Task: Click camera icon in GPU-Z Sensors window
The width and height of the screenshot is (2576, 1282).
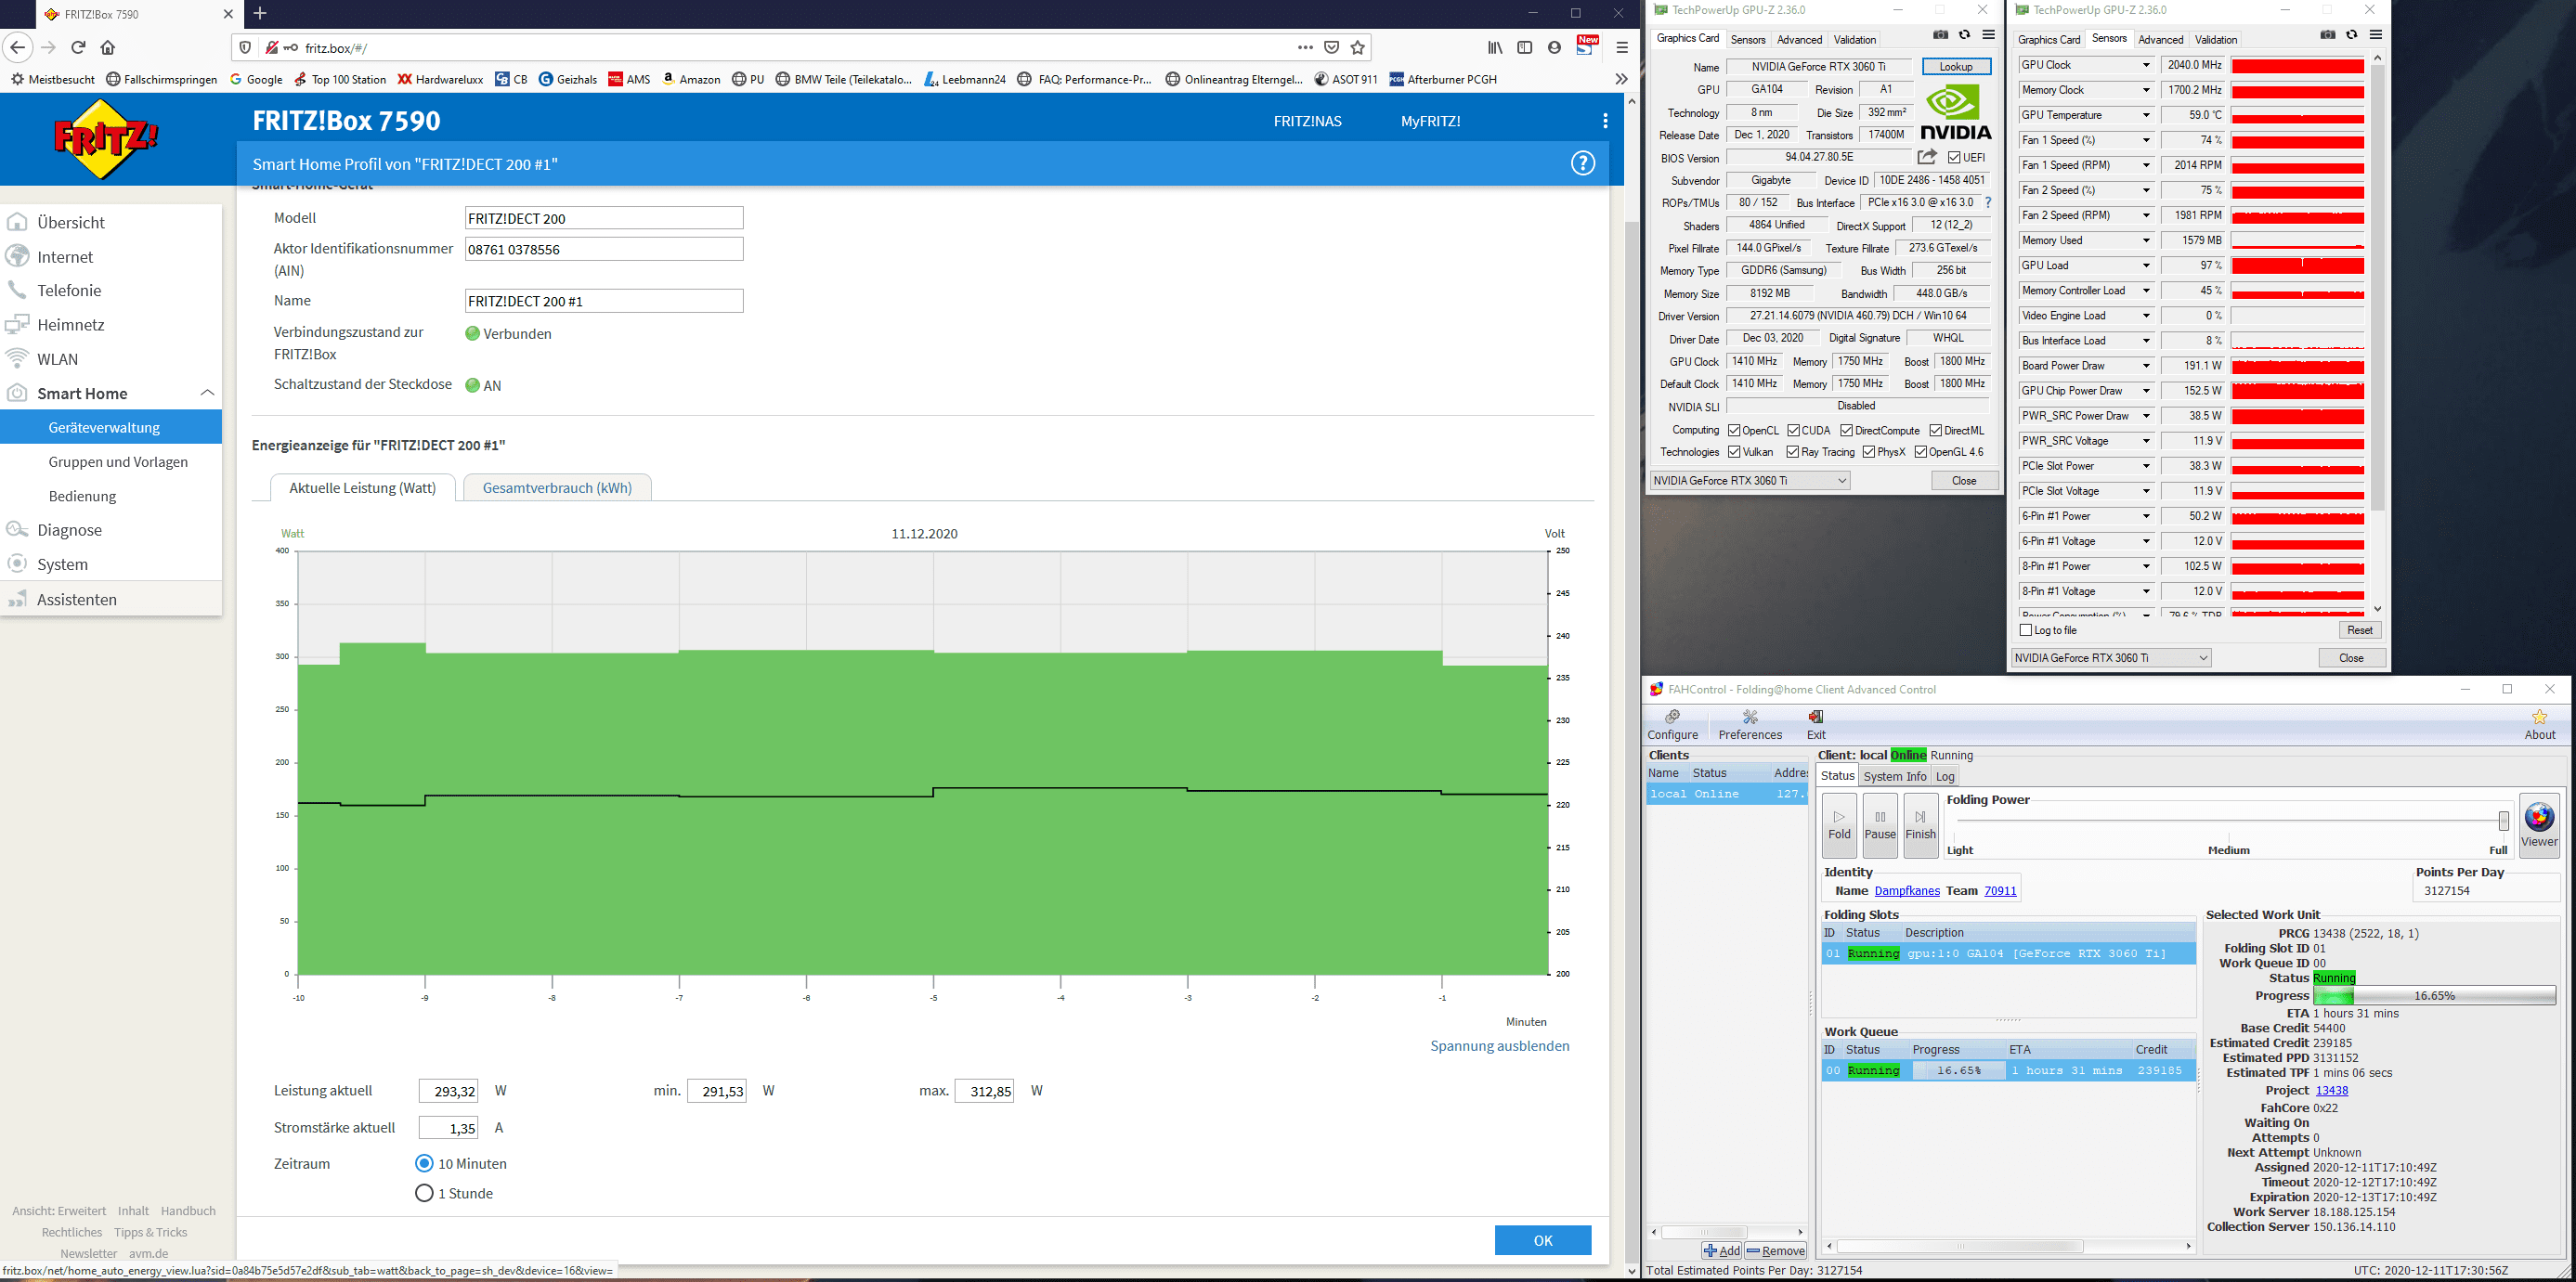Action: coord(2327,35)
